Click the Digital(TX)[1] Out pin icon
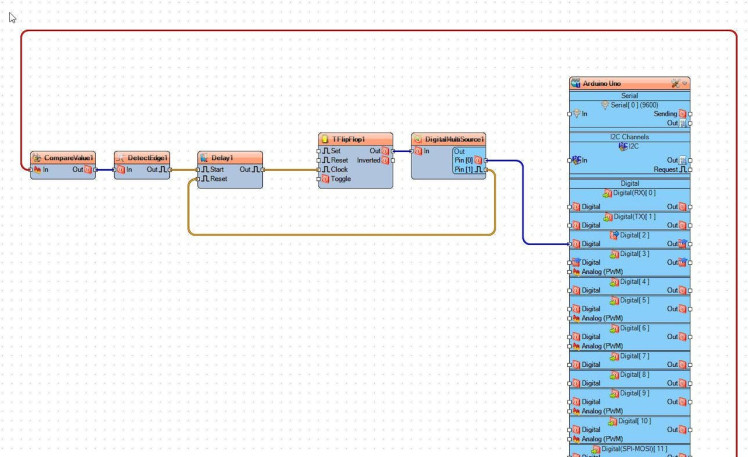The width and height of the screenshot is (748, 457). coord(683,225)
